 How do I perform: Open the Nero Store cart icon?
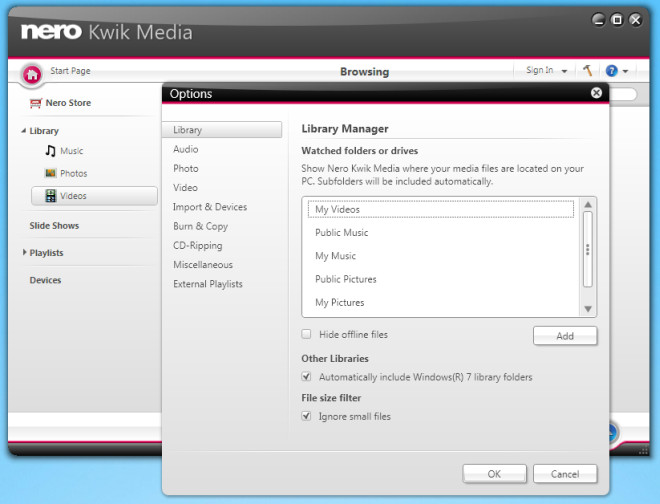(x=36, y=103)
